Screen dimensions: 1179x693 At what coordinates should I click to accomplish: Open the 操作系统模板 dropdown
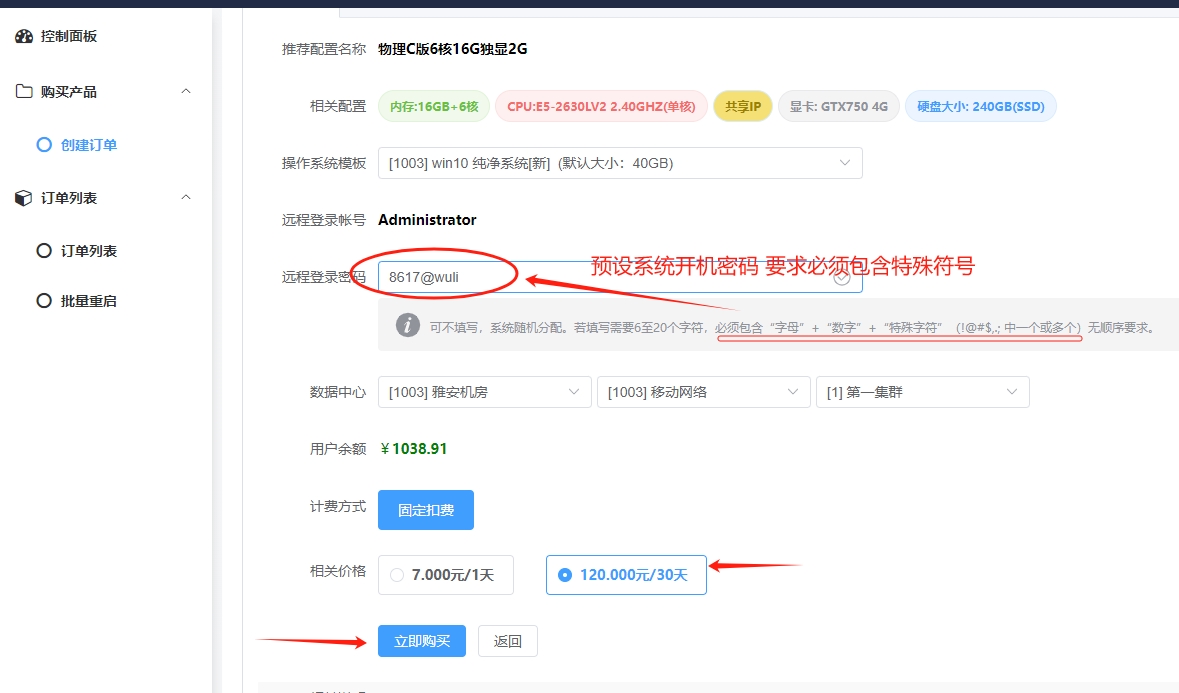click(619, 163)
